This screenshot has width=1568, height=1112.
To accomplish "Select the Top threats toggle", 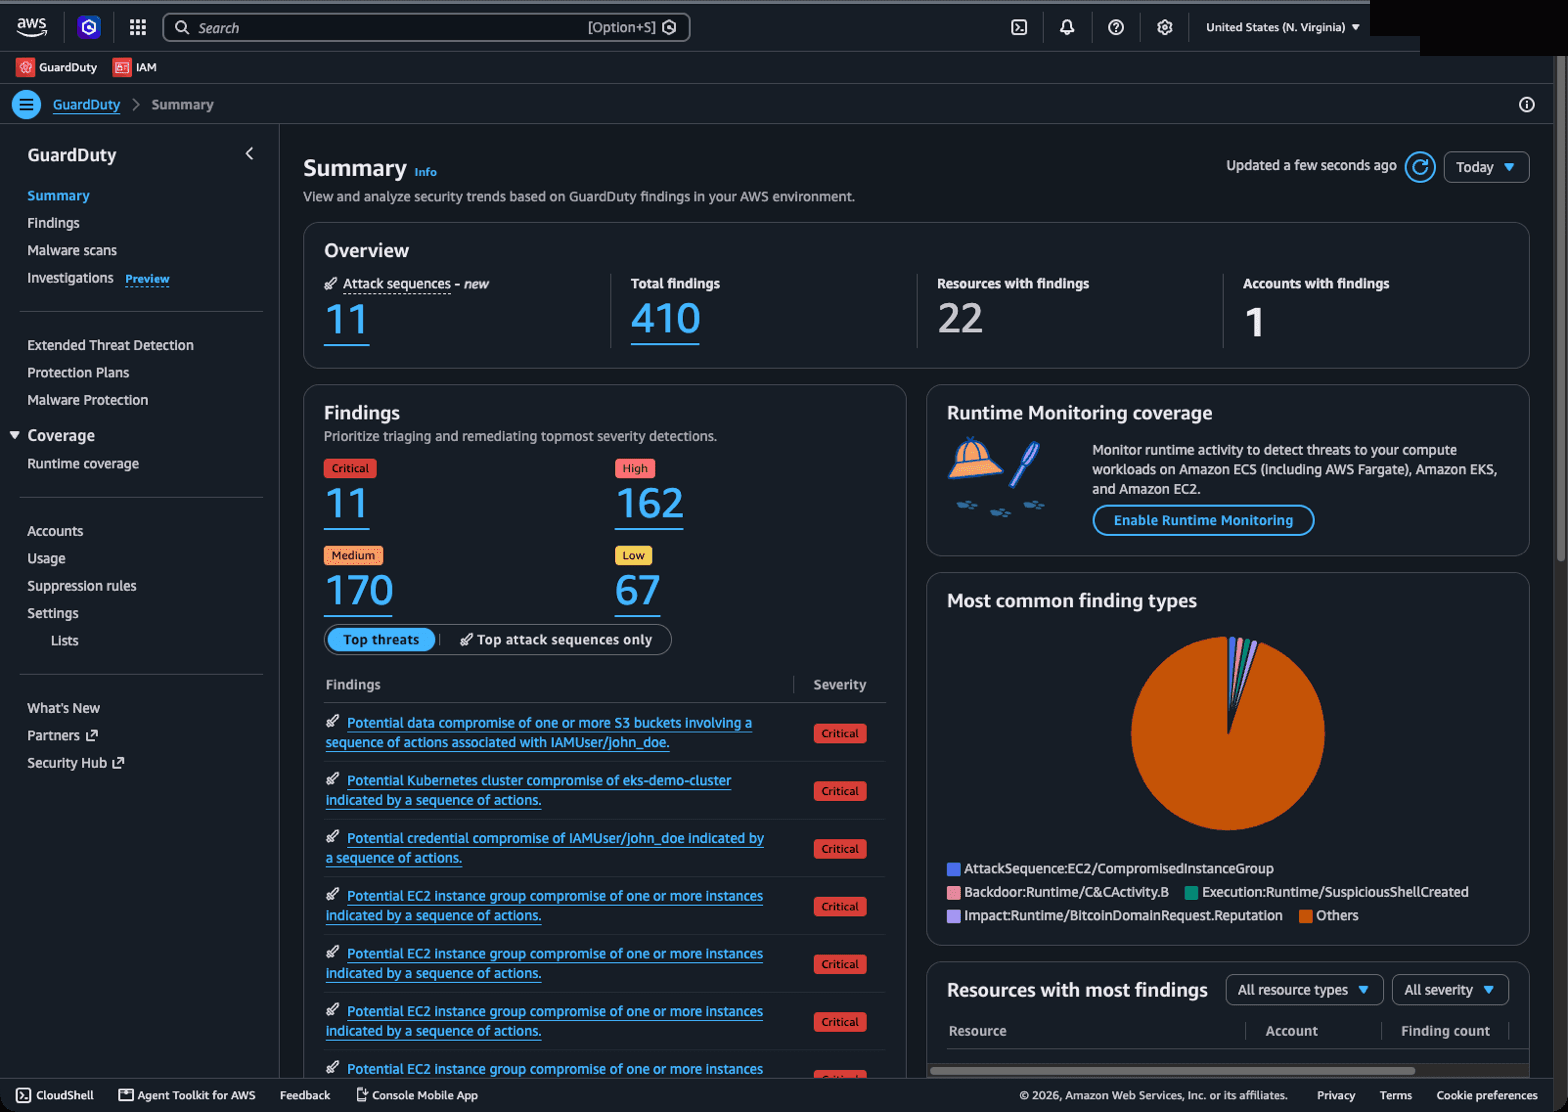I will point(381,640).
